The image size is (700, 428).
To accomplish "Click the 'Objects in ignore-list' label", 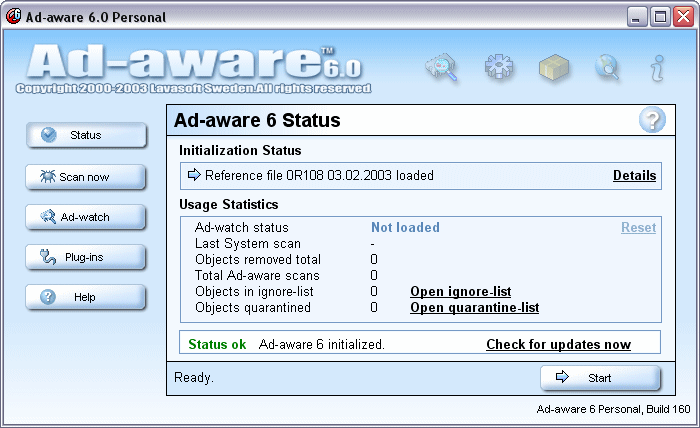I will 254,291.
